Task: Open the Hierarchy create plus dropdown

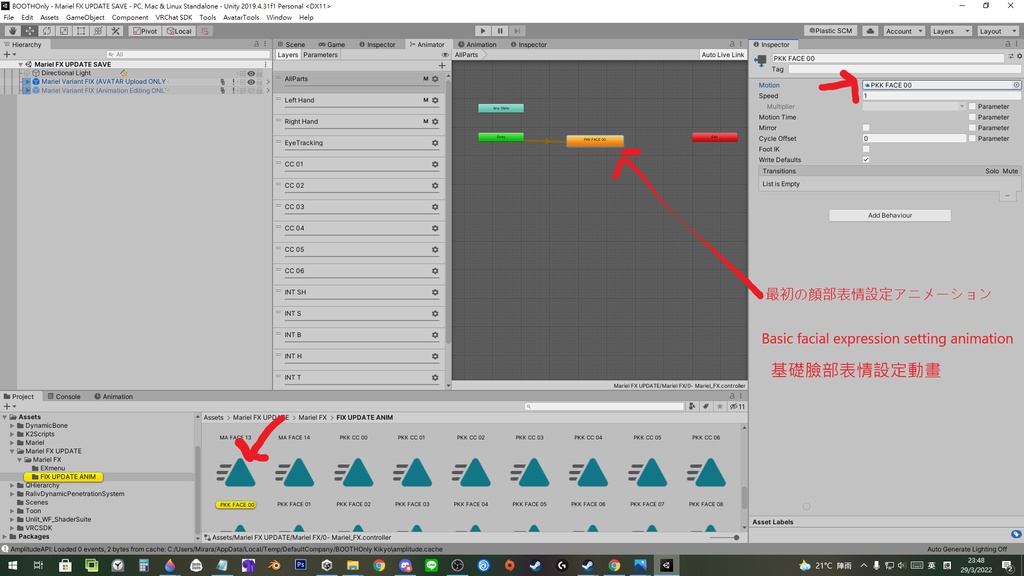Action: click(x=9, y=55)
